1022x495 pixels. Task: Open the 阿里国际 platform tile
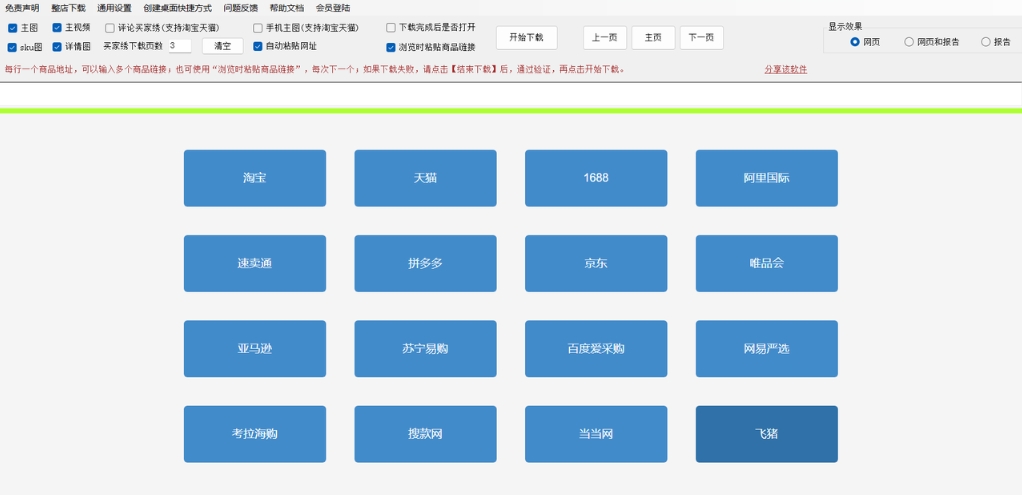[x=766, y=178]
